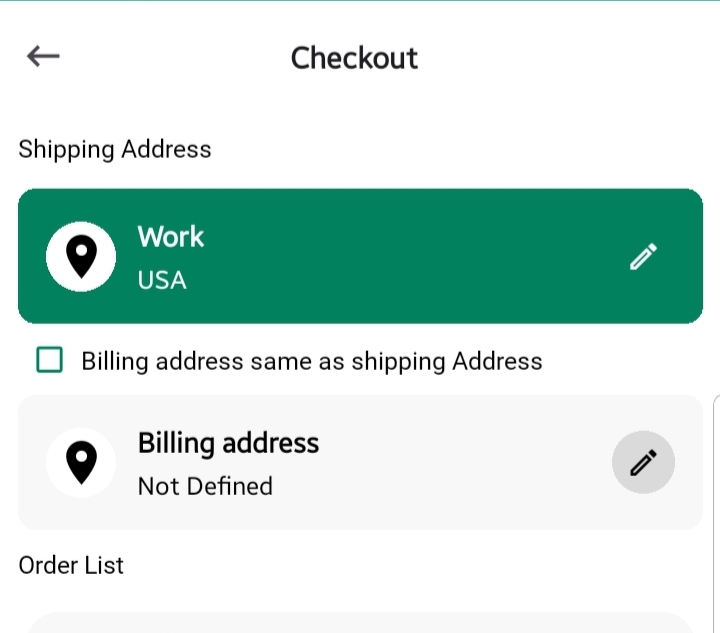Image resolution: width=720 pixels, height=633 pixels.
Task: Click the bold "Billing address" card title
Action: (228, 443)
